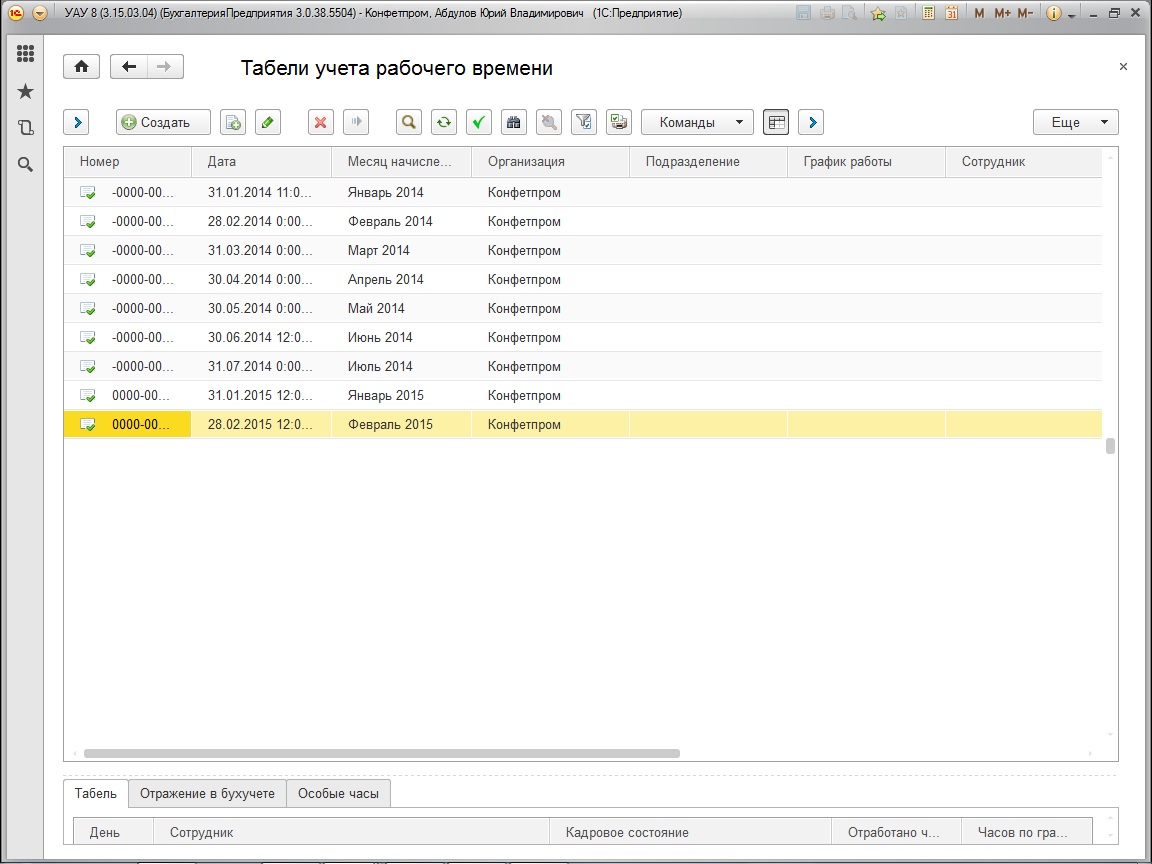Toggle the table view mode button
Image resolution: width=1152 pixels, height=864 pixels.
776,122
